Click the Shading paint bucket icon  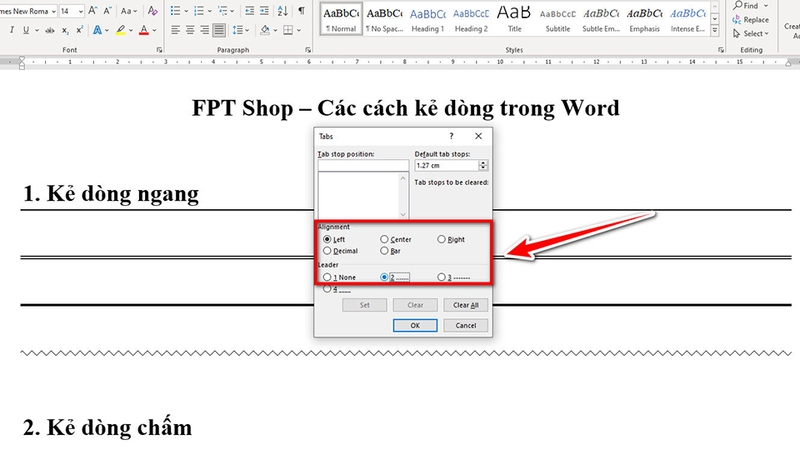pos(264,31)
